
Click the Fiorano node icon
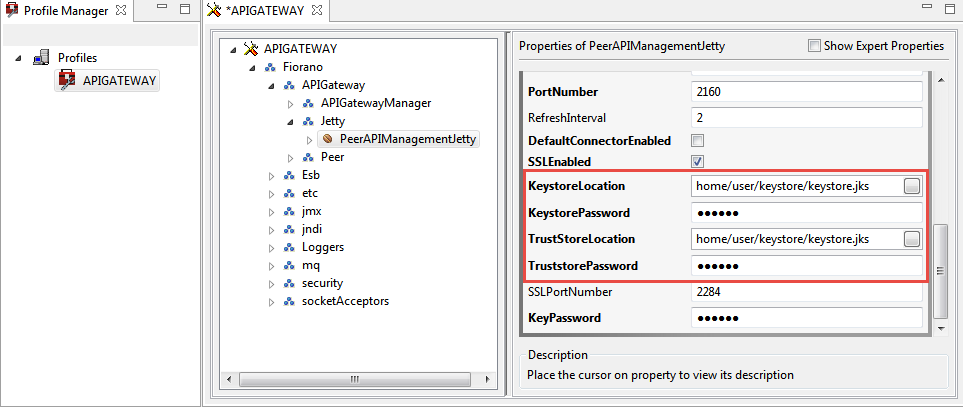click(x=270, y=67)
